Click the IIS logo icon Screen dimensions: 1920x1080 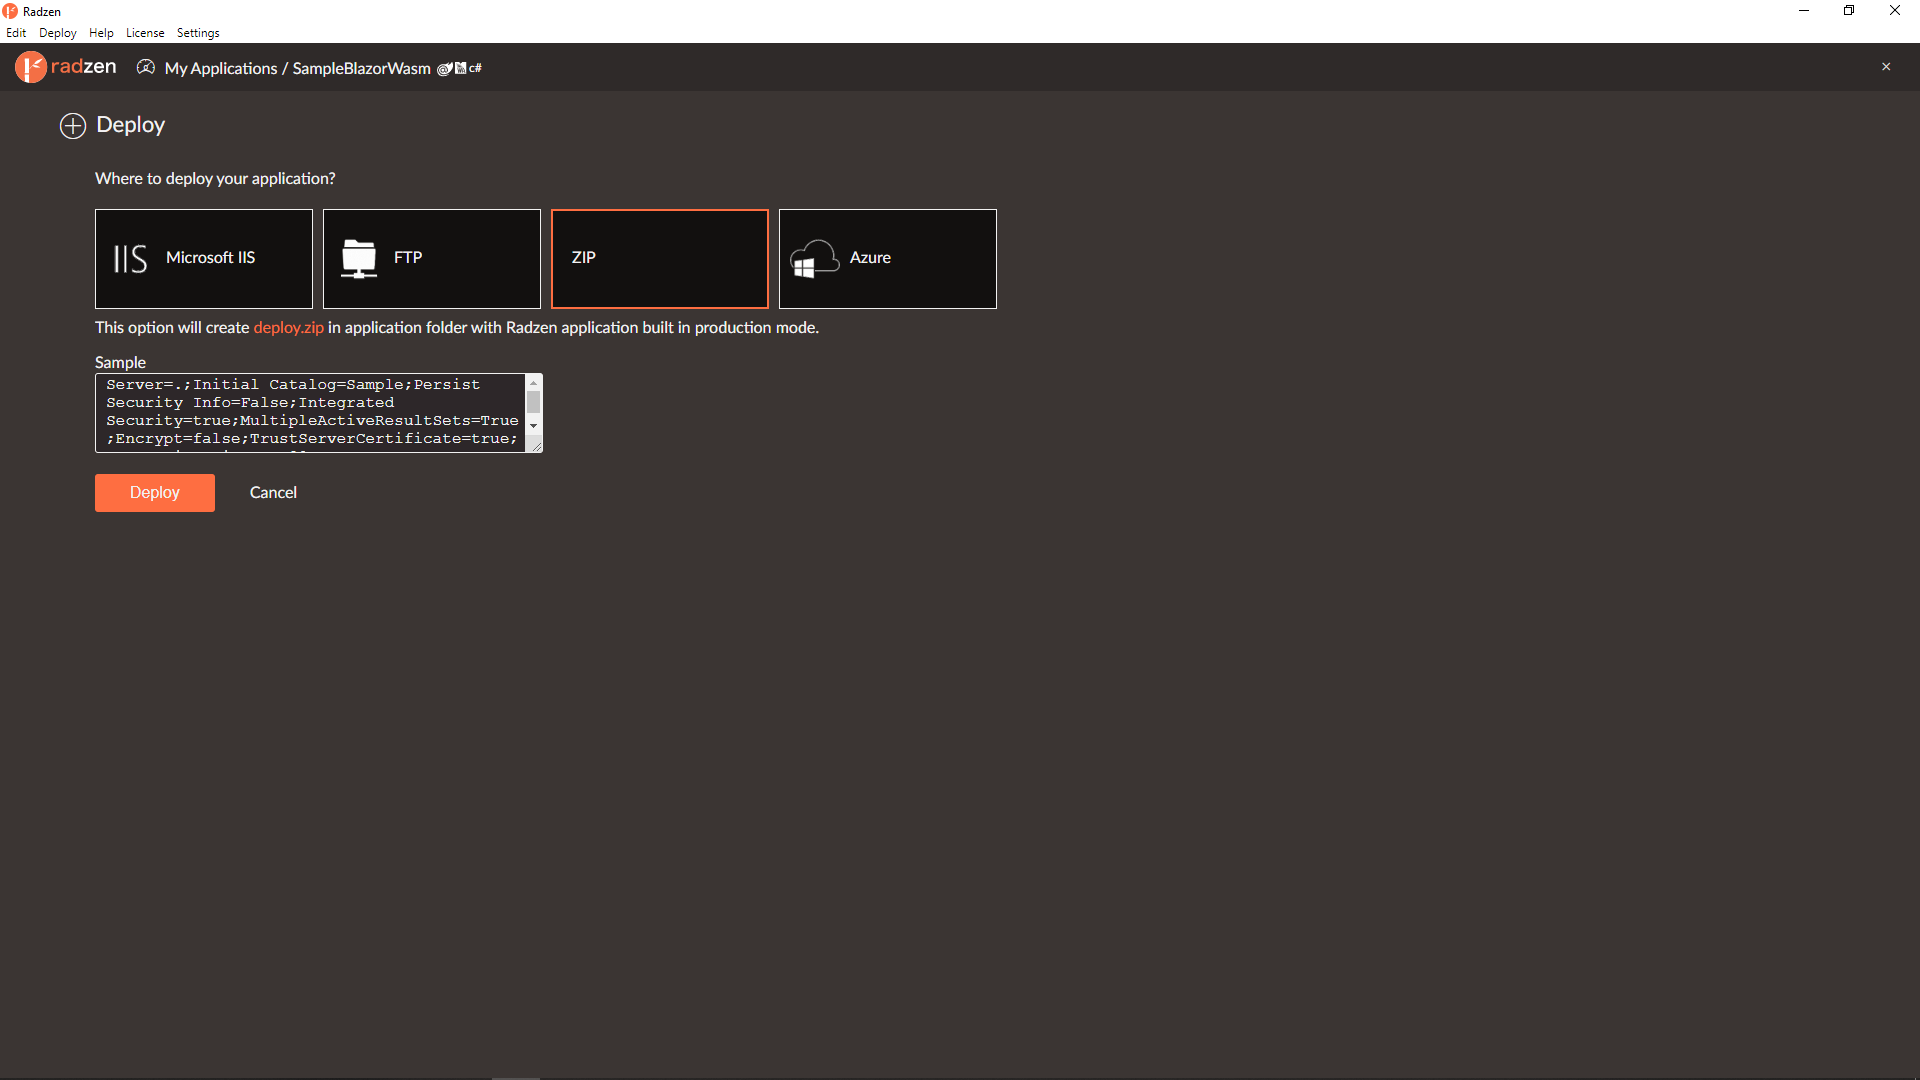130,258
